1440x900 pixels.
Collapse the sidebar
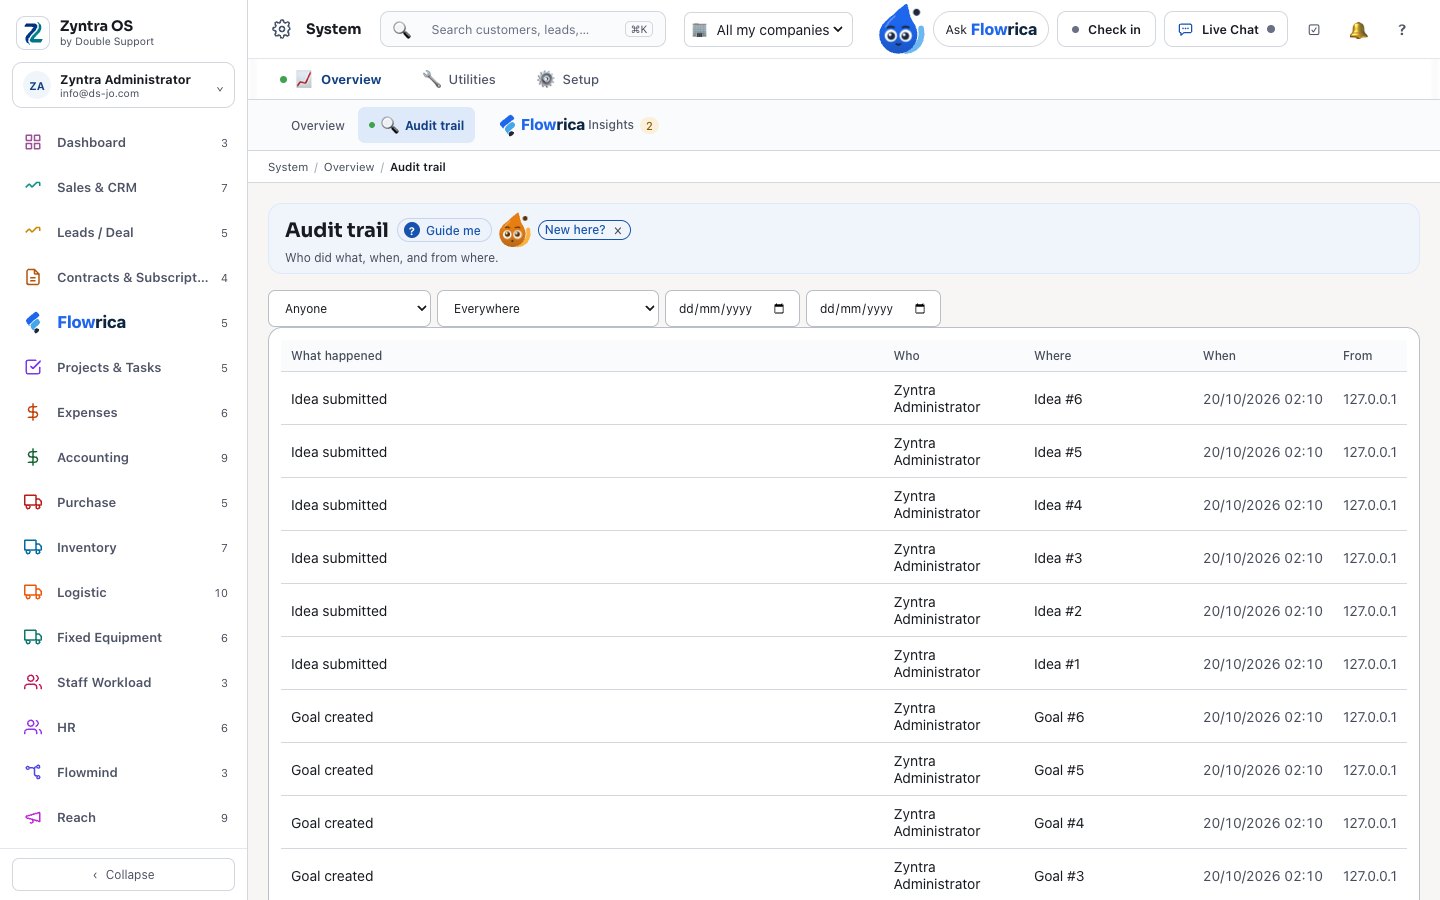[123, 875]
